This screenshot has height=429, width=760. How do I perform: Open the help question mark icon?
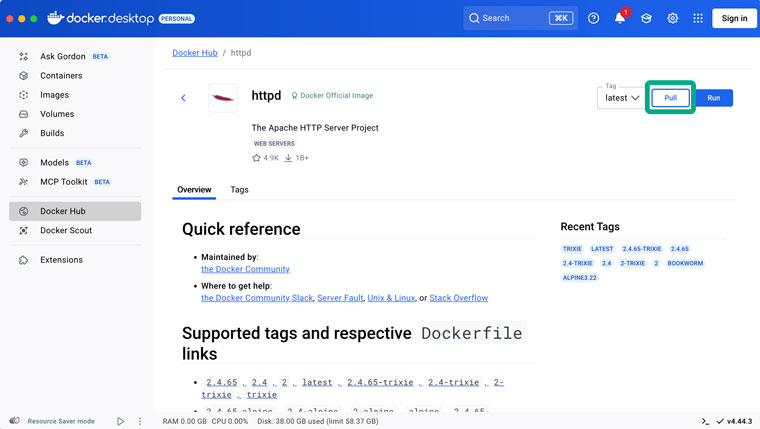coord(593,18)
